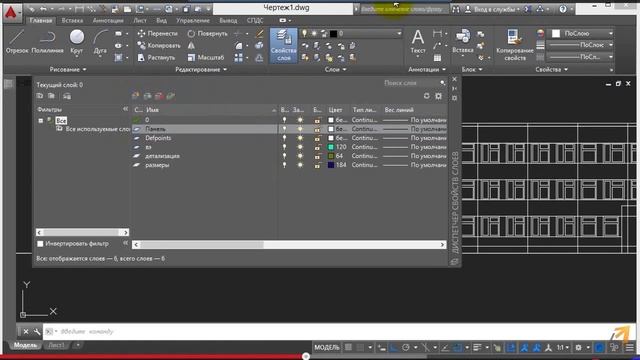The image size is (640, 360).
Task: Click the Повернуть rotate tool
Action: point(207,33)
